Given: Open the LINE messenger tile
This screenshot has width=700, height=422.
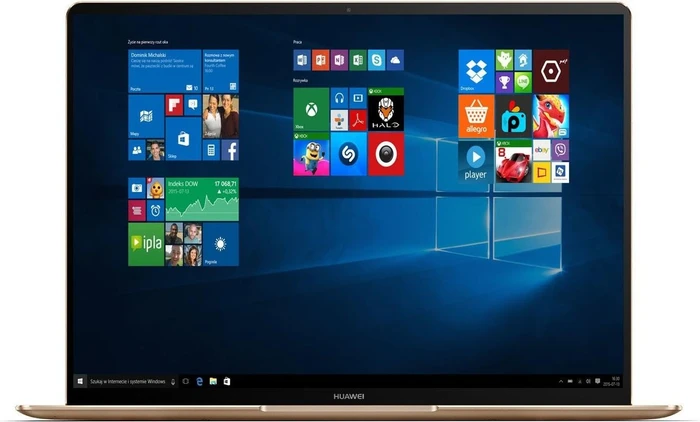Looking at the screenshot, I should [x=523, y=83].
